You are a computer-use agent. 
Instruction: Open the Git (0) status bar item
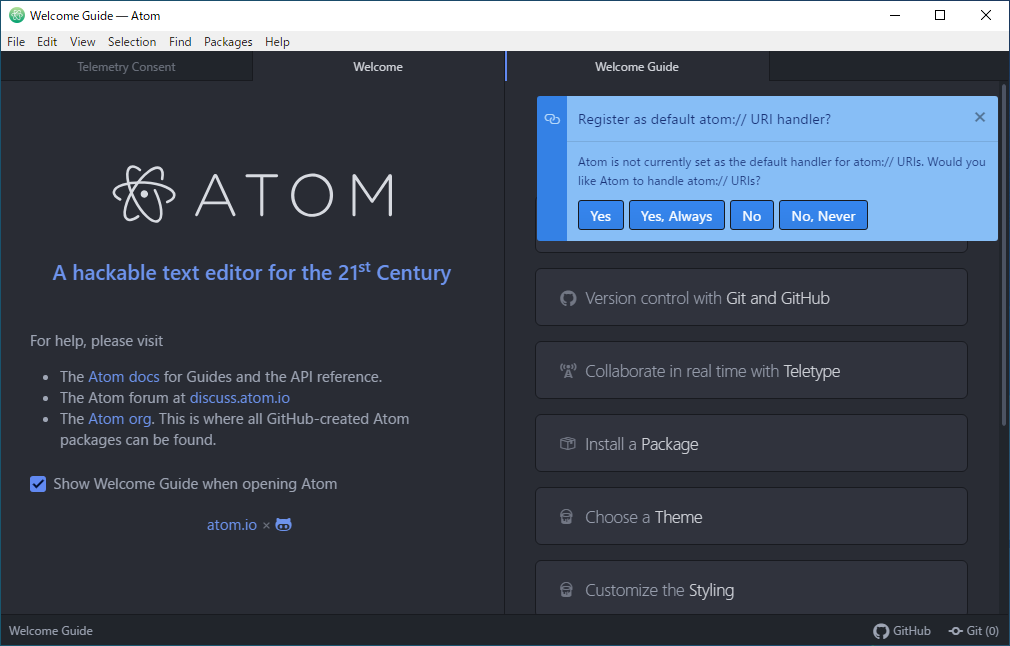click(973, 631)
